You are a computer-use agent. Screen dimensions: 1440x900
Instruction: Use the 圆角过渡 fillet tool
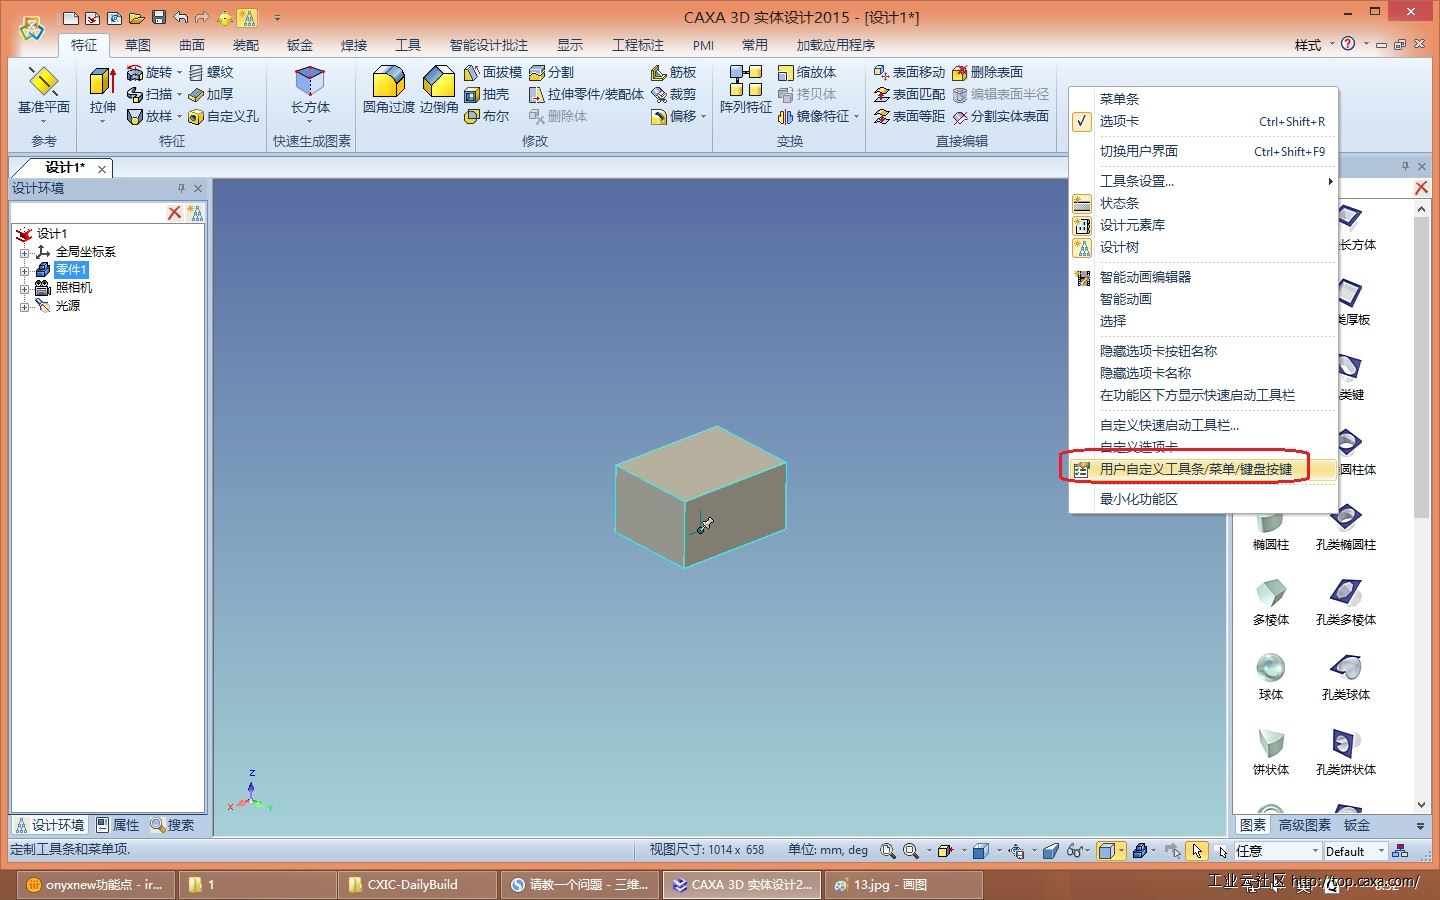388,91
